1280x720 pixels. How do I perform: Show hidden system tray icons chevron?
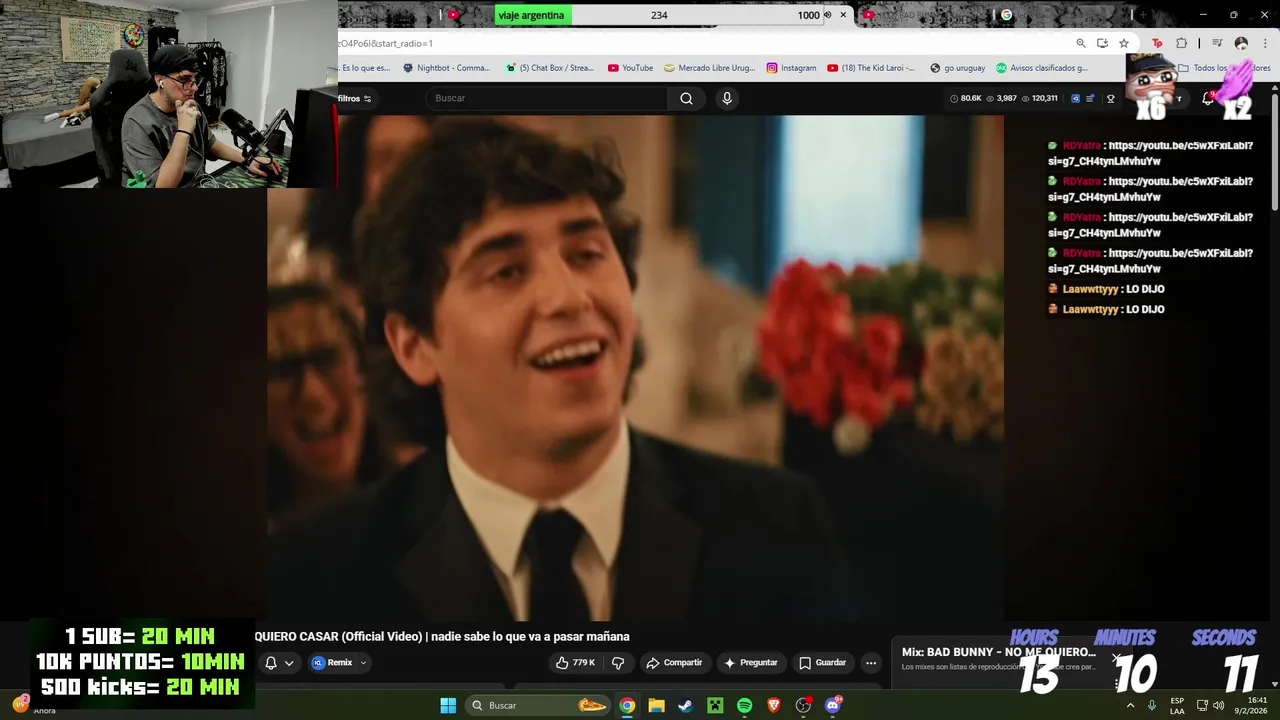1131,705
